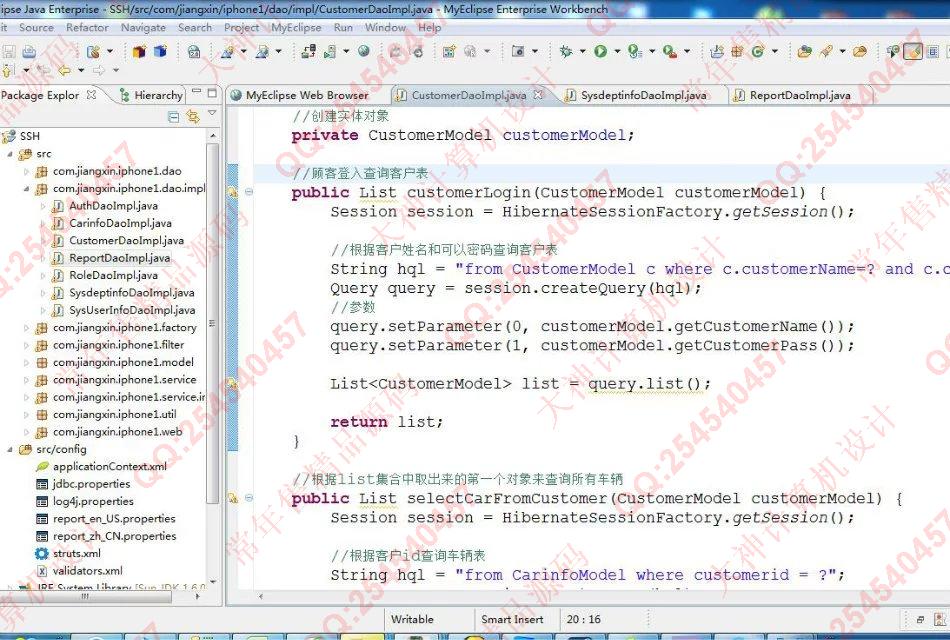Click Package Explorer horizontal scrollbar thumb
950x640 pixels.
86,596
